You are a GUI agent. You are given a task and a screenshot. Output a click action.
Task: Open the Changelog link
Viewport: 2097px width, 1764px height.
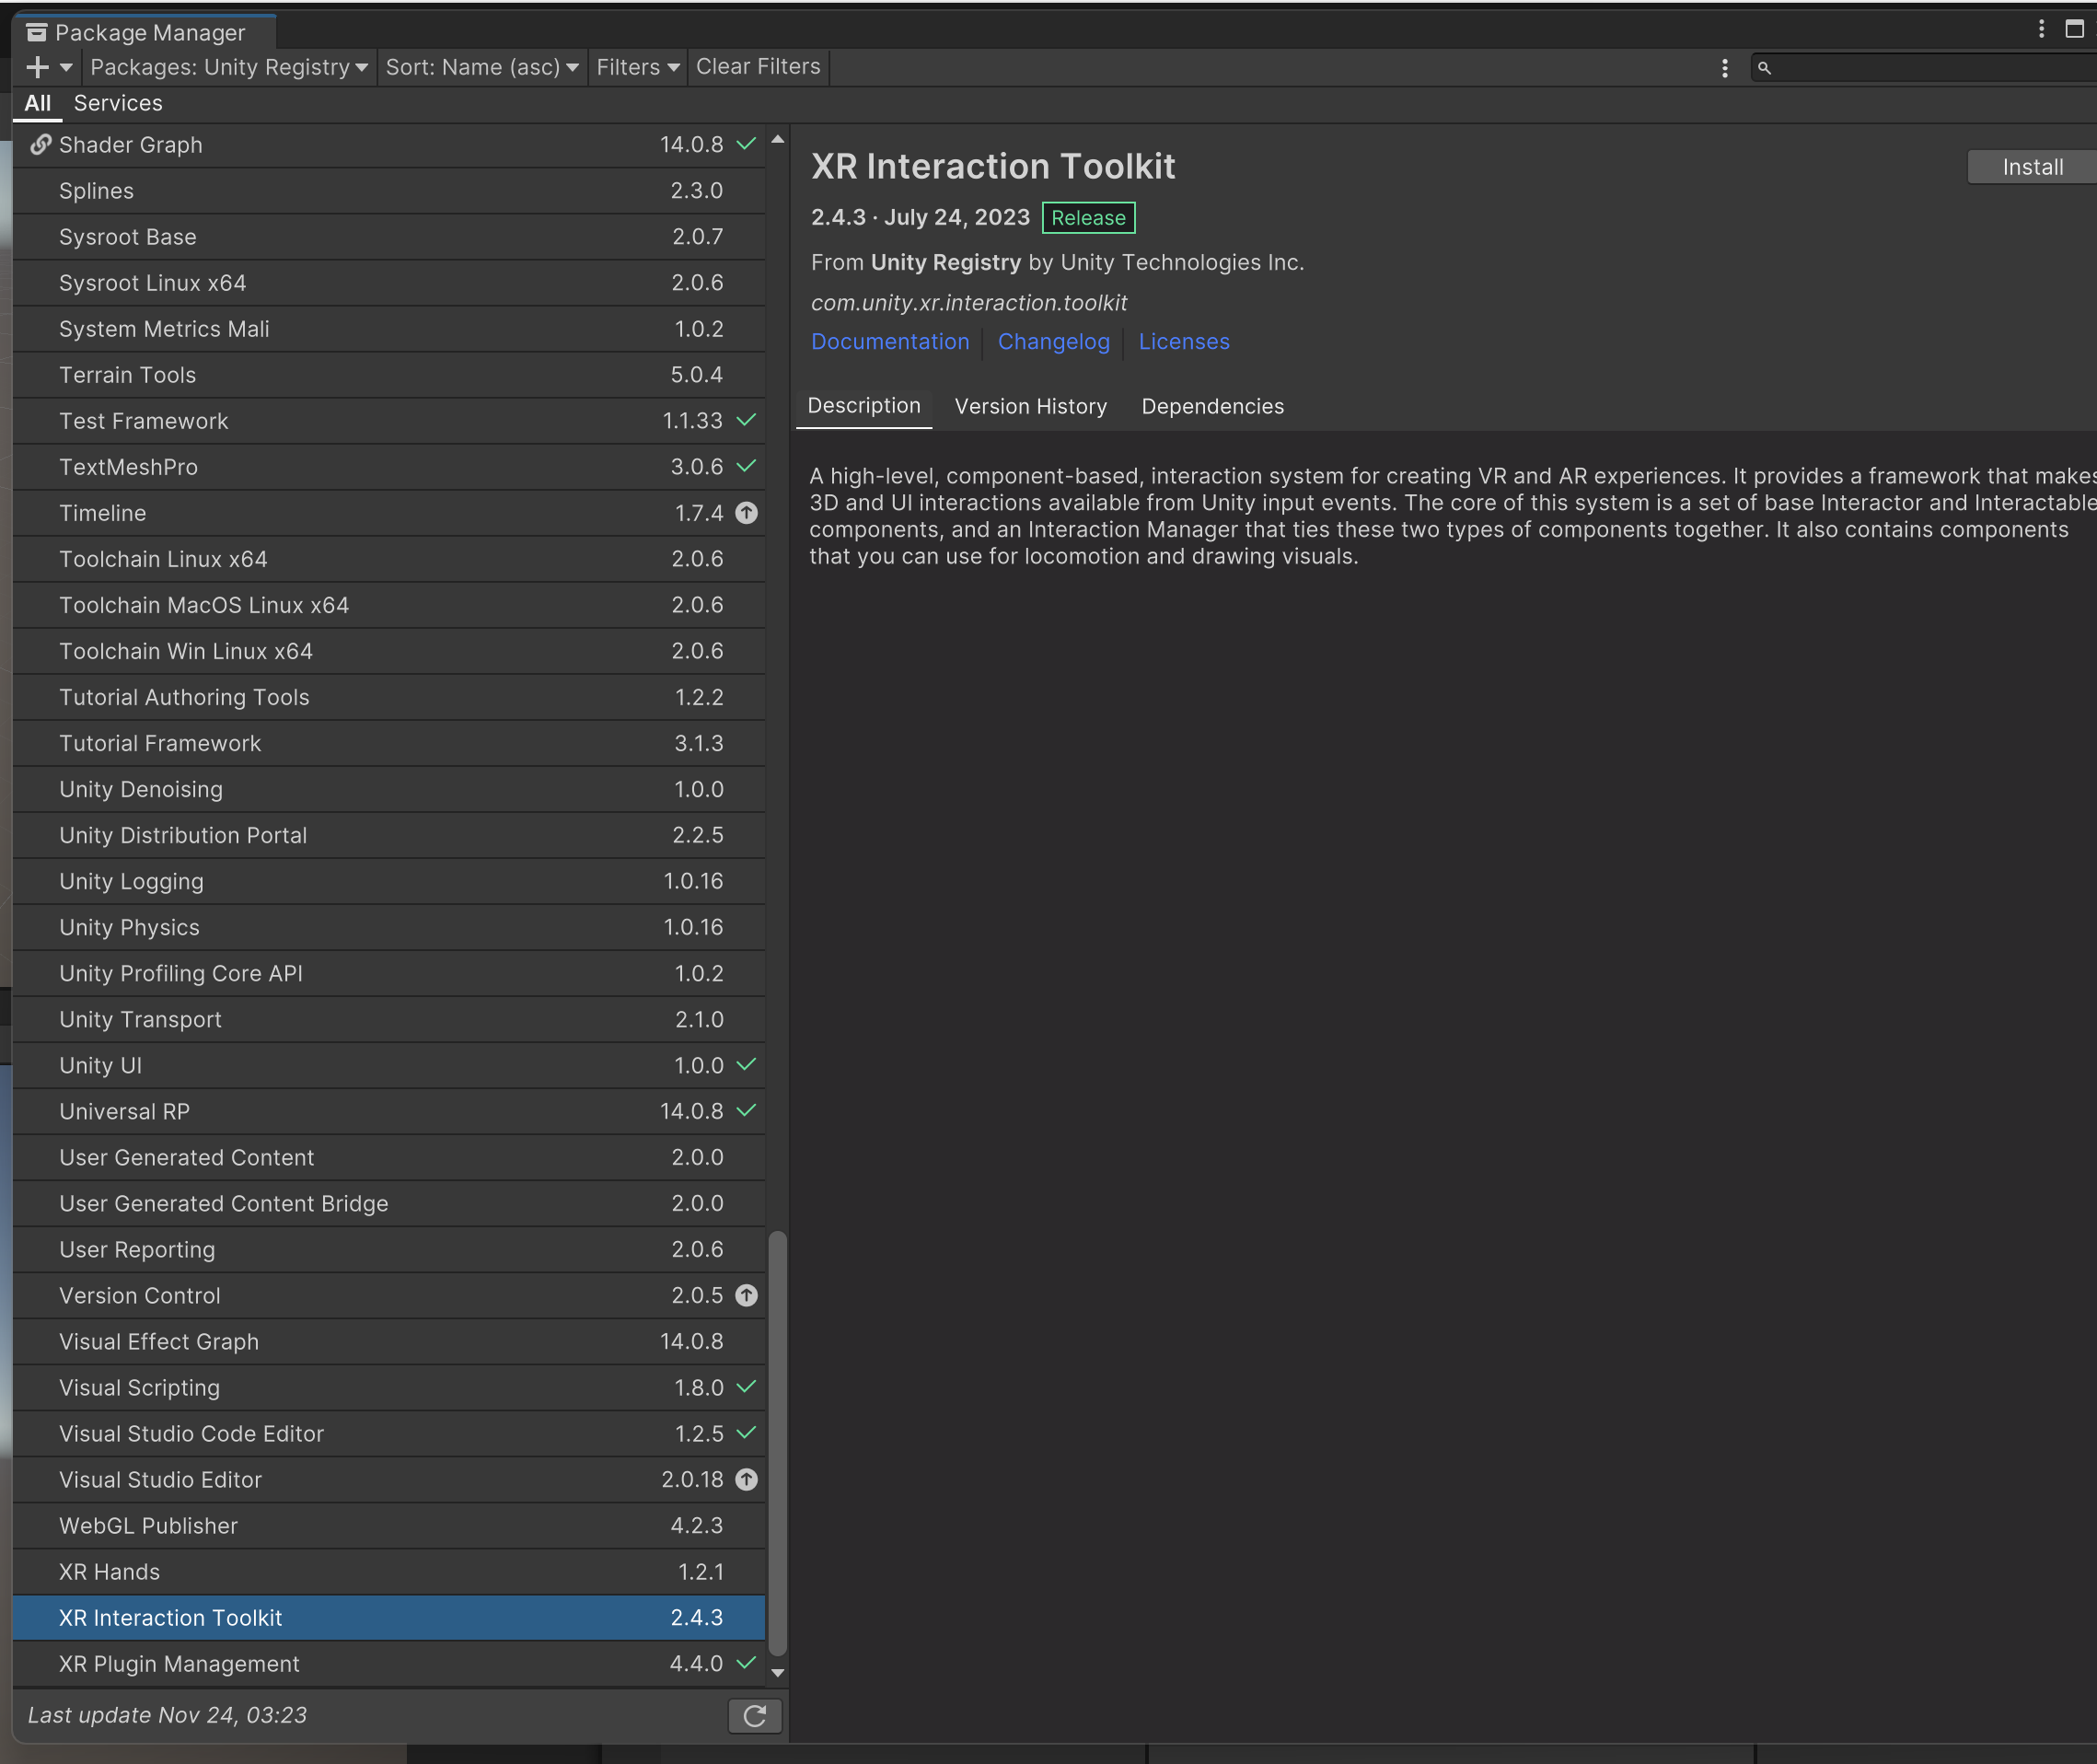point(1053,342)
